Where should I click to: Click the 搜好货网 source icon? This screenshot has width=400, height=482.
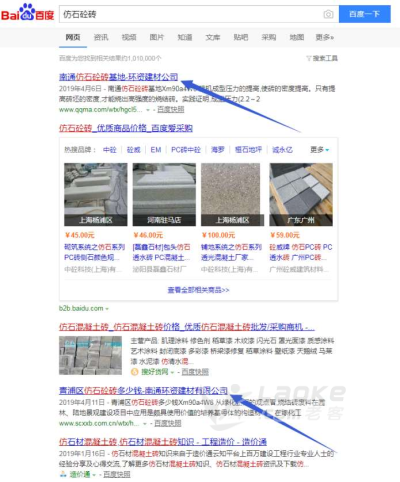[x=135, y=372]
